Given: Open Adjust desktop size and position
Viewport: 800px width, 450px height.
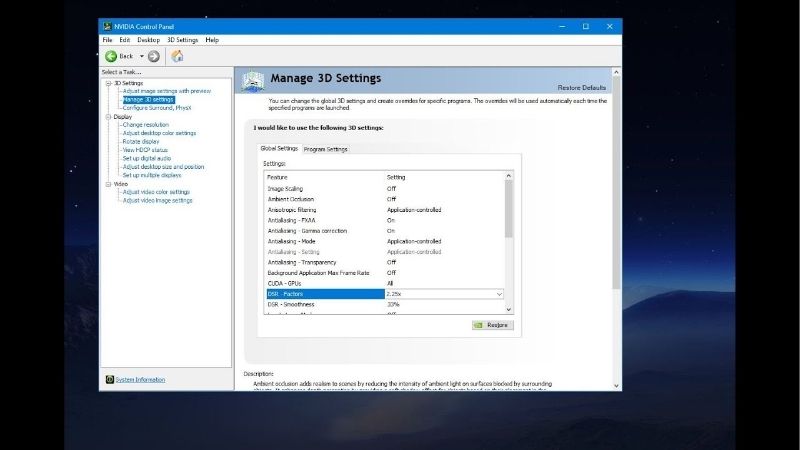Looking at the screenshot, I should coord(163,167).
